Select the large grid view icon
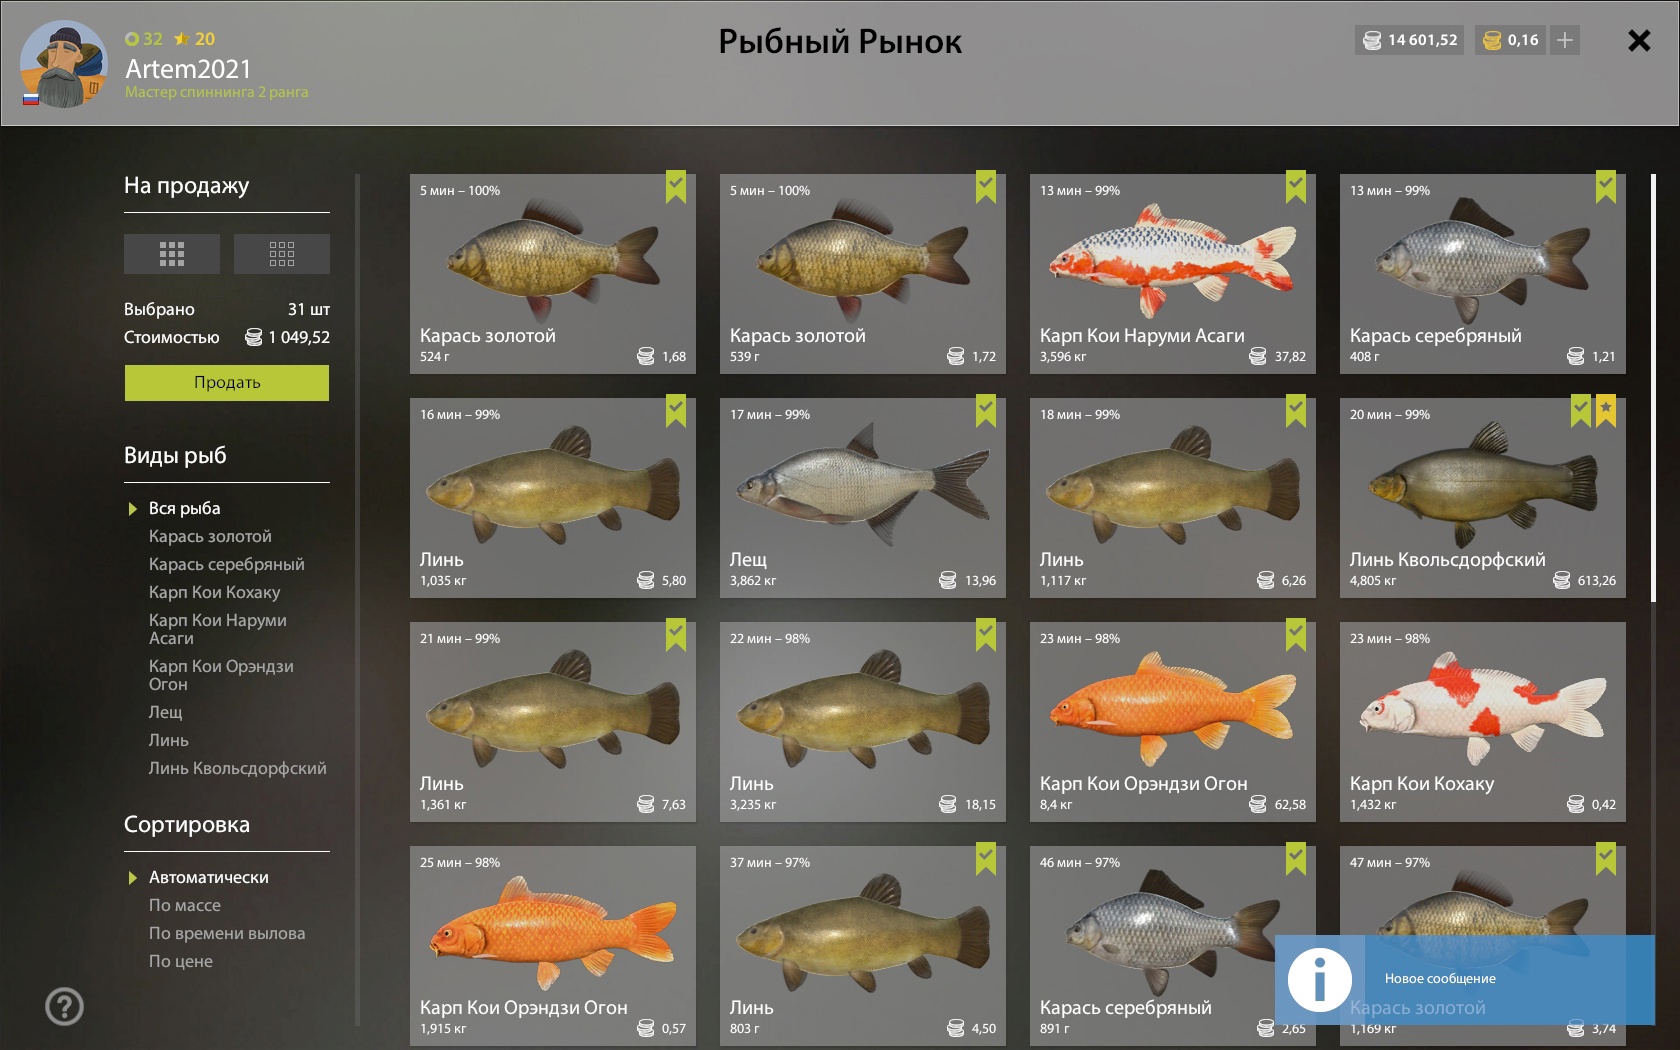Viewport: 1680px width, 1050px height. click(x=172, y=254)
